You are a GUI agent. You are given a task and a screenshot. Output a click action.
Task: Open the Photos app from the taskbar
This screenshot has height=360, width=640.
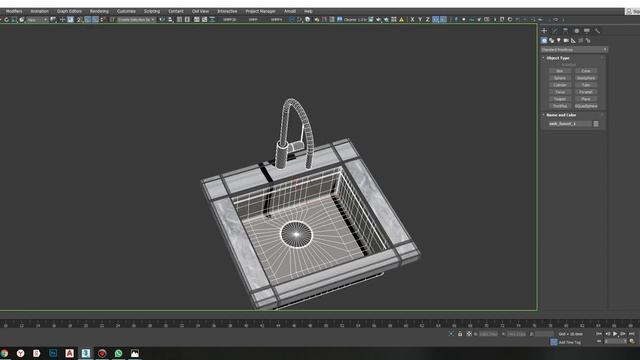135,353
